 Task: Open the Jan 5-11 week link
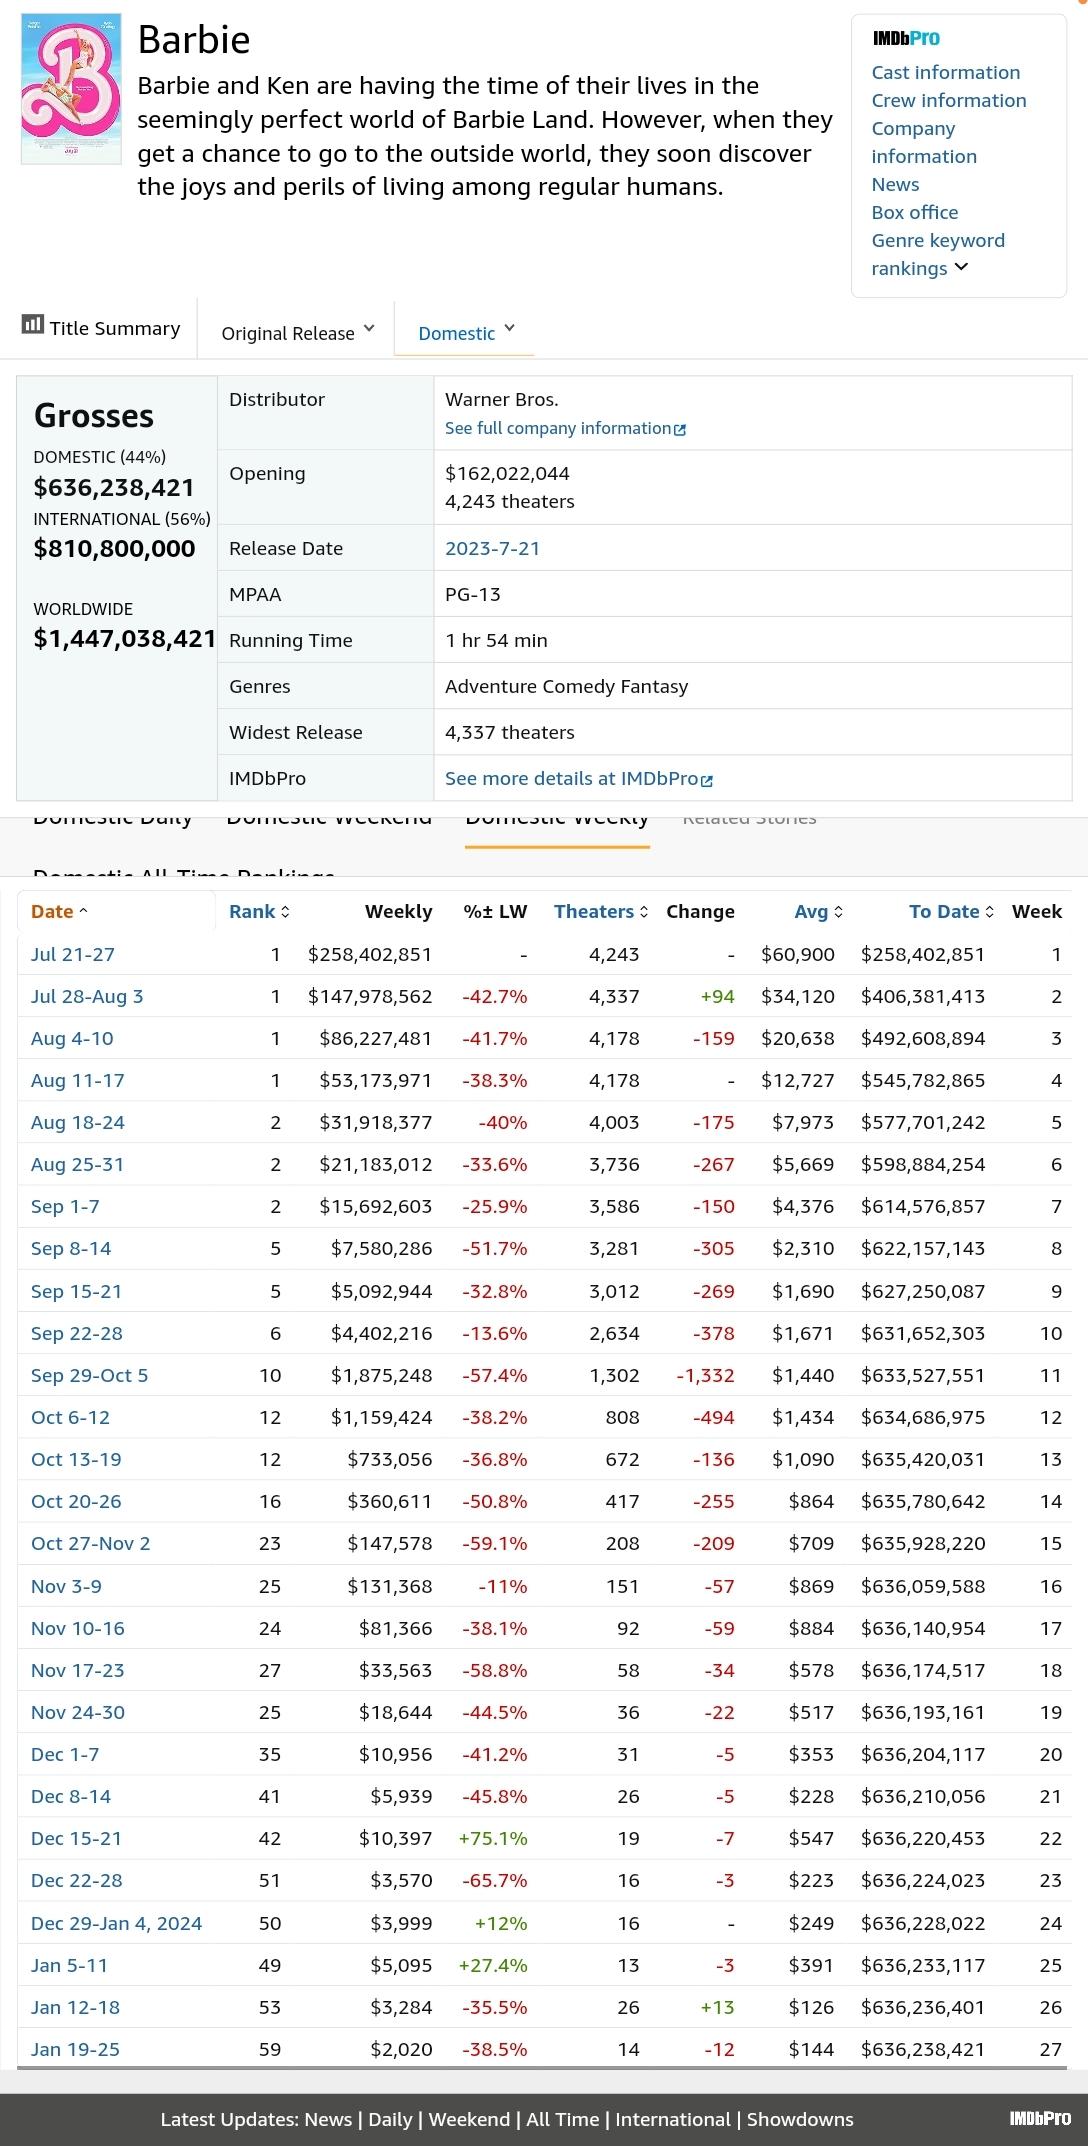coord(69,1965)
